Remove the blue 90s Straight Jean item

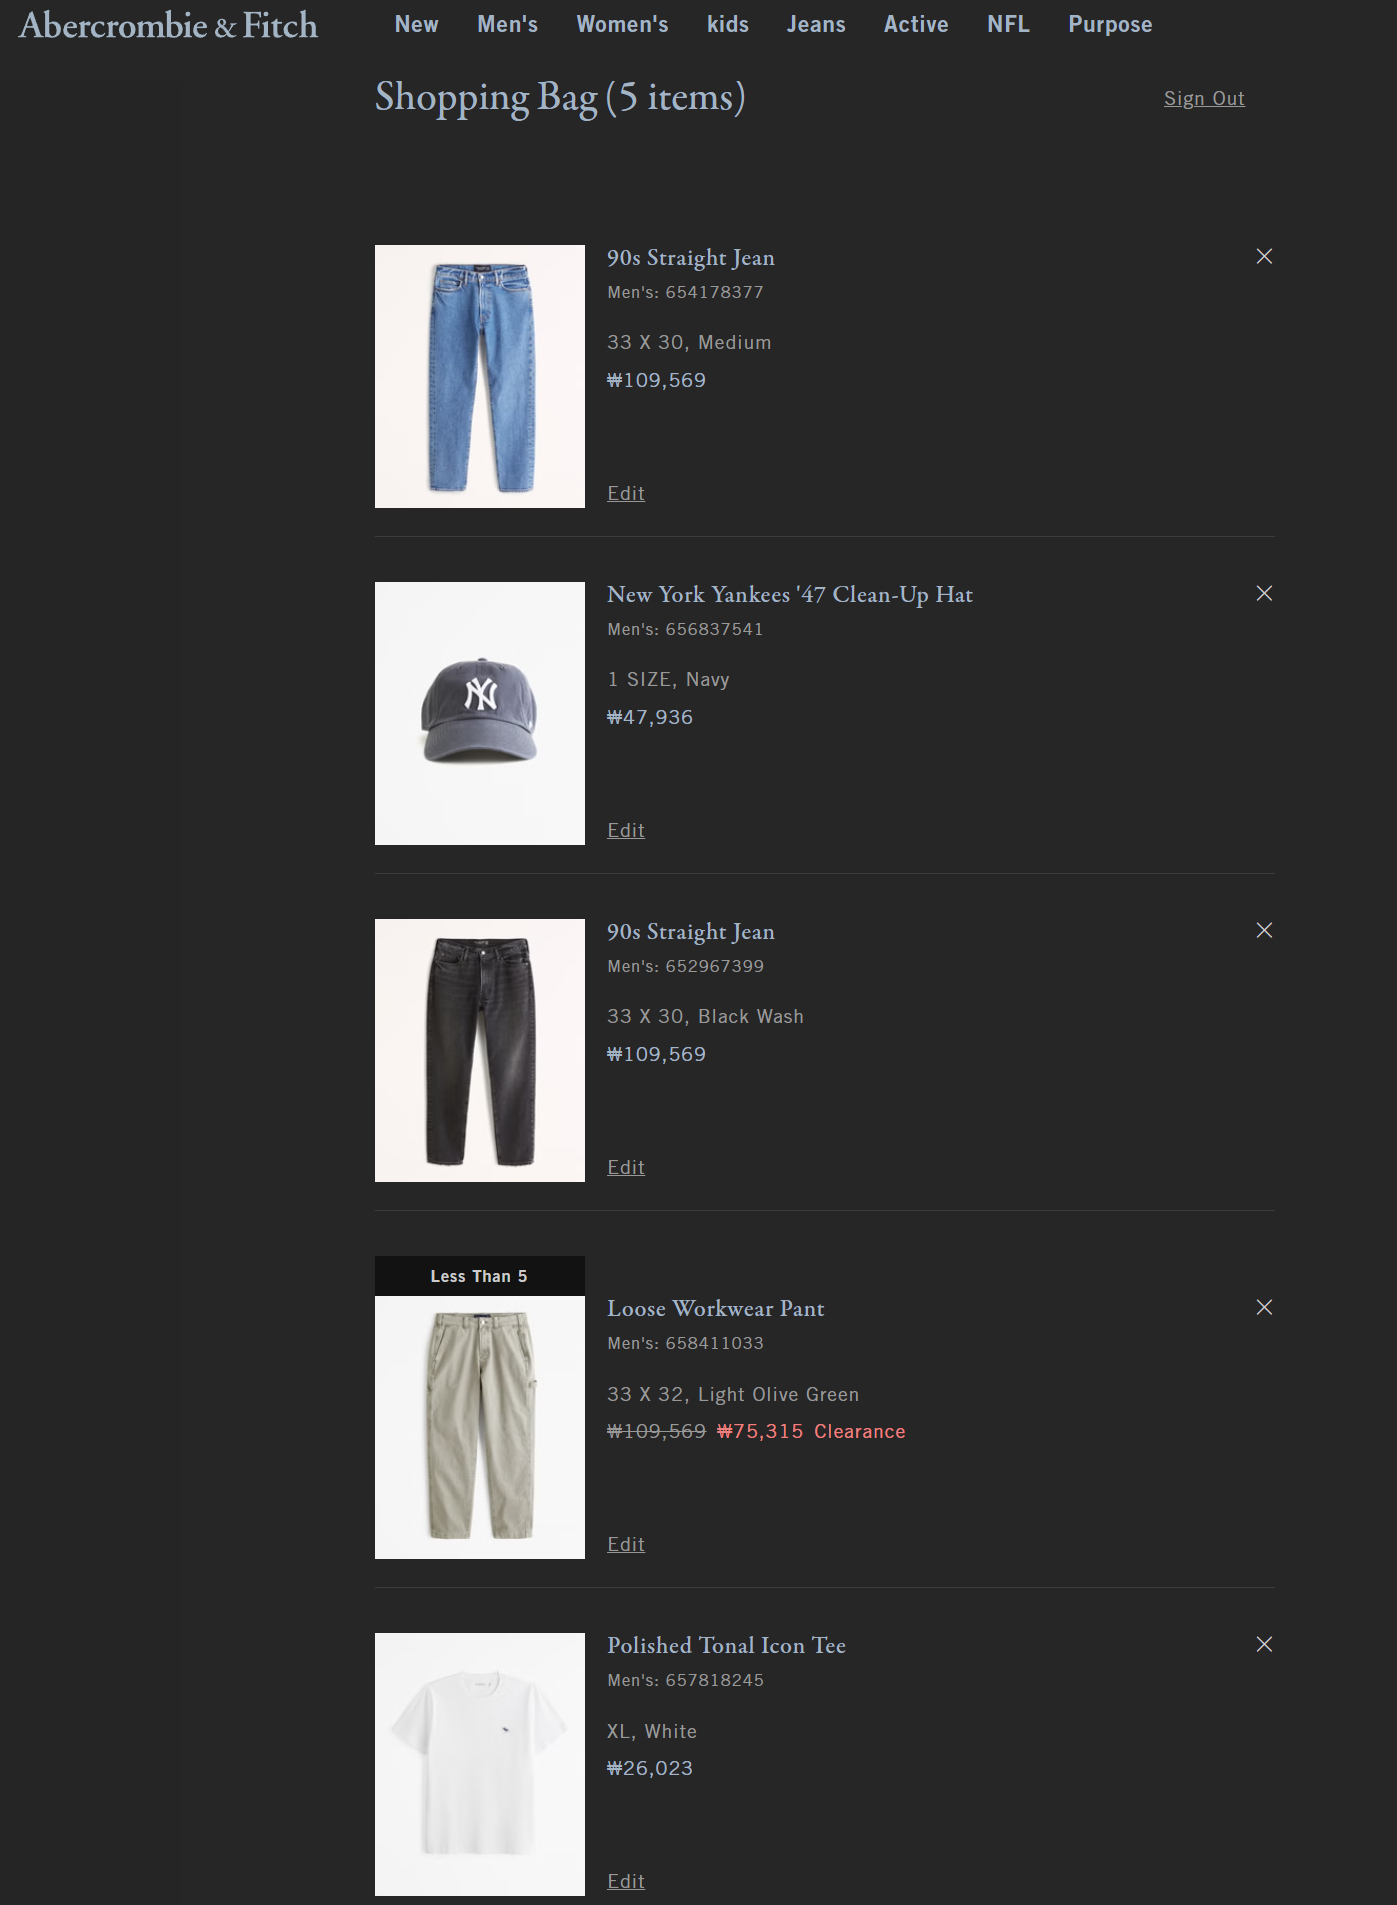(1264, 256)
